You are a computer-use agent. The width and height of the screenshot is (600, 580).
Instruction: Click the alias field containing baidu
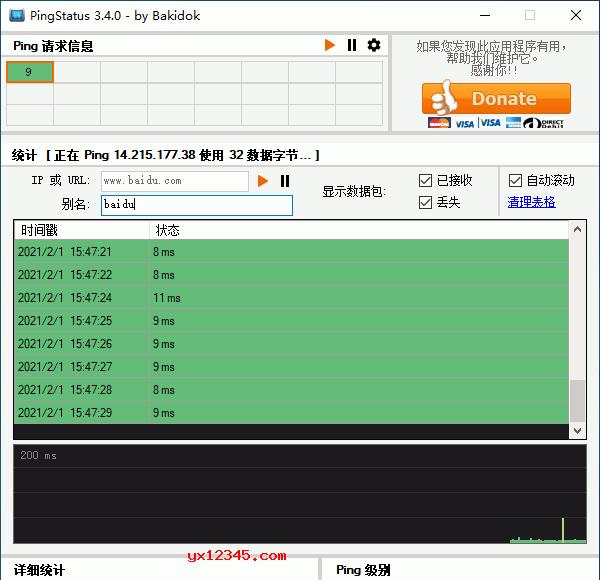pos(197,205)
